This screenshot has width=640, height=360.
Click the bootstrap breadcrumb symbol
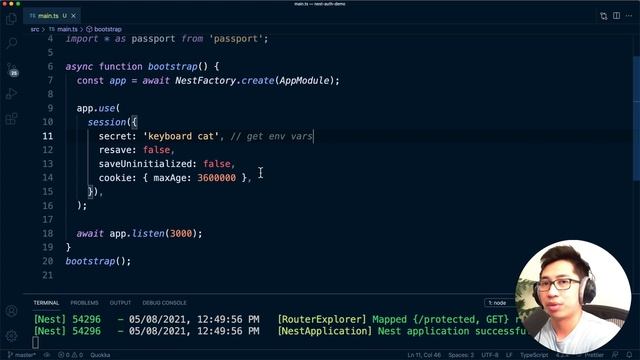pos(104,29)
